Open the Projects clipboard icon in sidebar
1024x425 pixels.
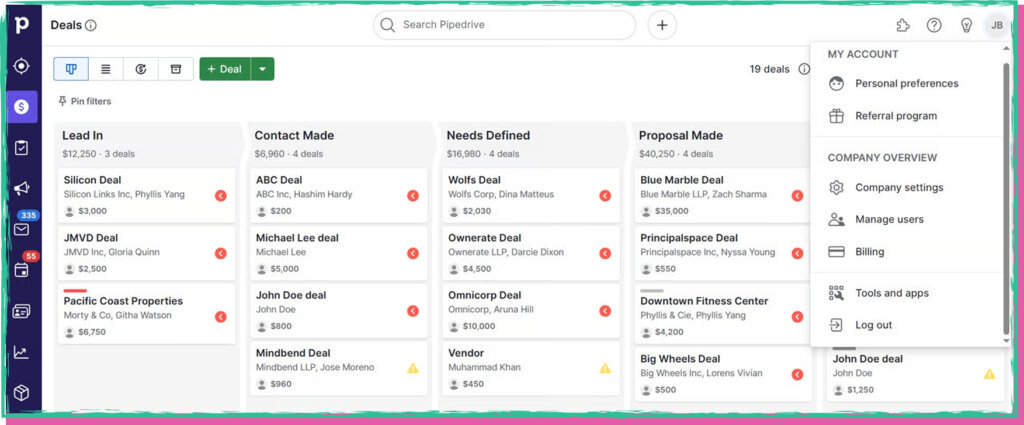point(22,148)
